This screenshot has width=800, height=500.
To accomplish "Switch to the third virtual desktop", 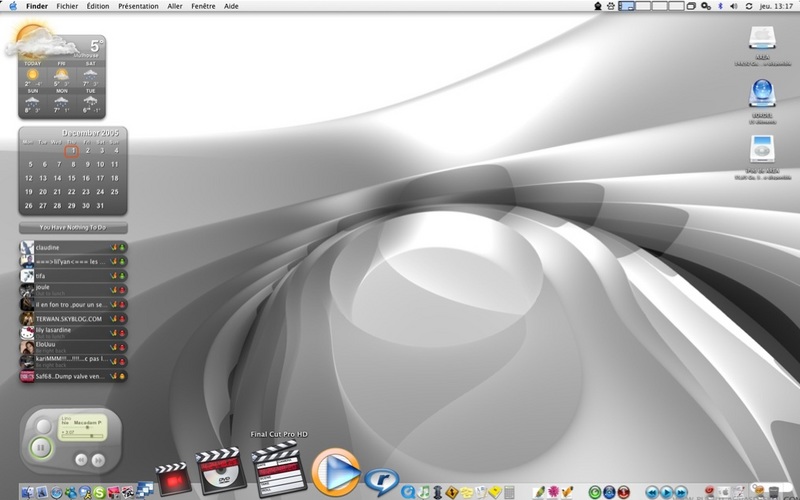I will point(659,6).
